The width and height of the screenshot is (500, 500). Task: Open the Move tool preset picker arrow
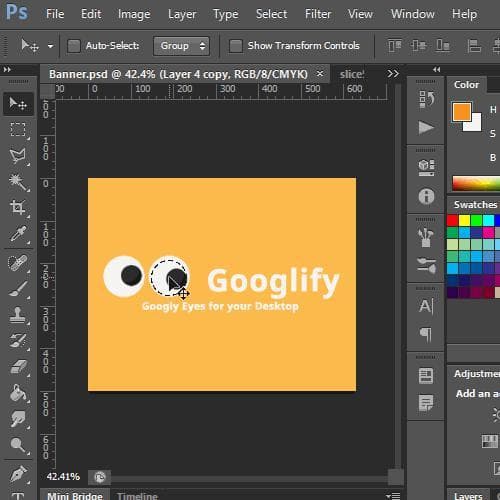click(x=50, y=46)
